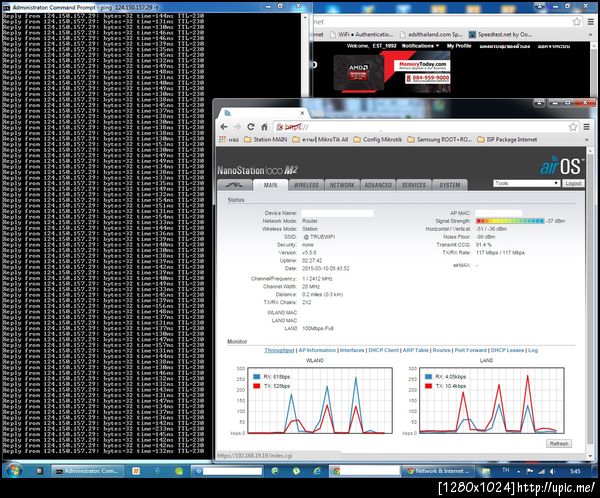Click the orange app icon in taskbar

[x=136, y=471]
